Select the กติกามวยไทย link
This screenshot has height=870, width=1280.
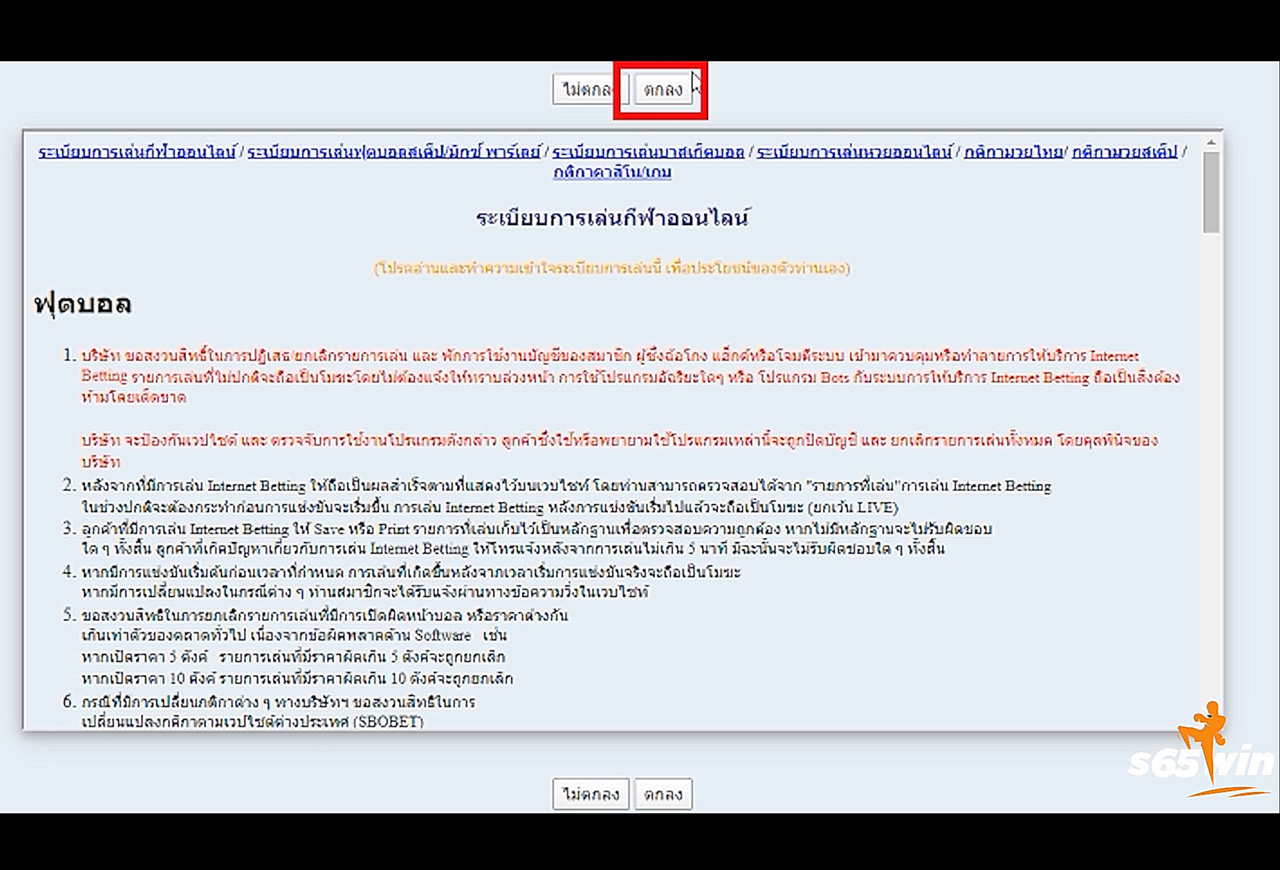(x=1015, y=152)
